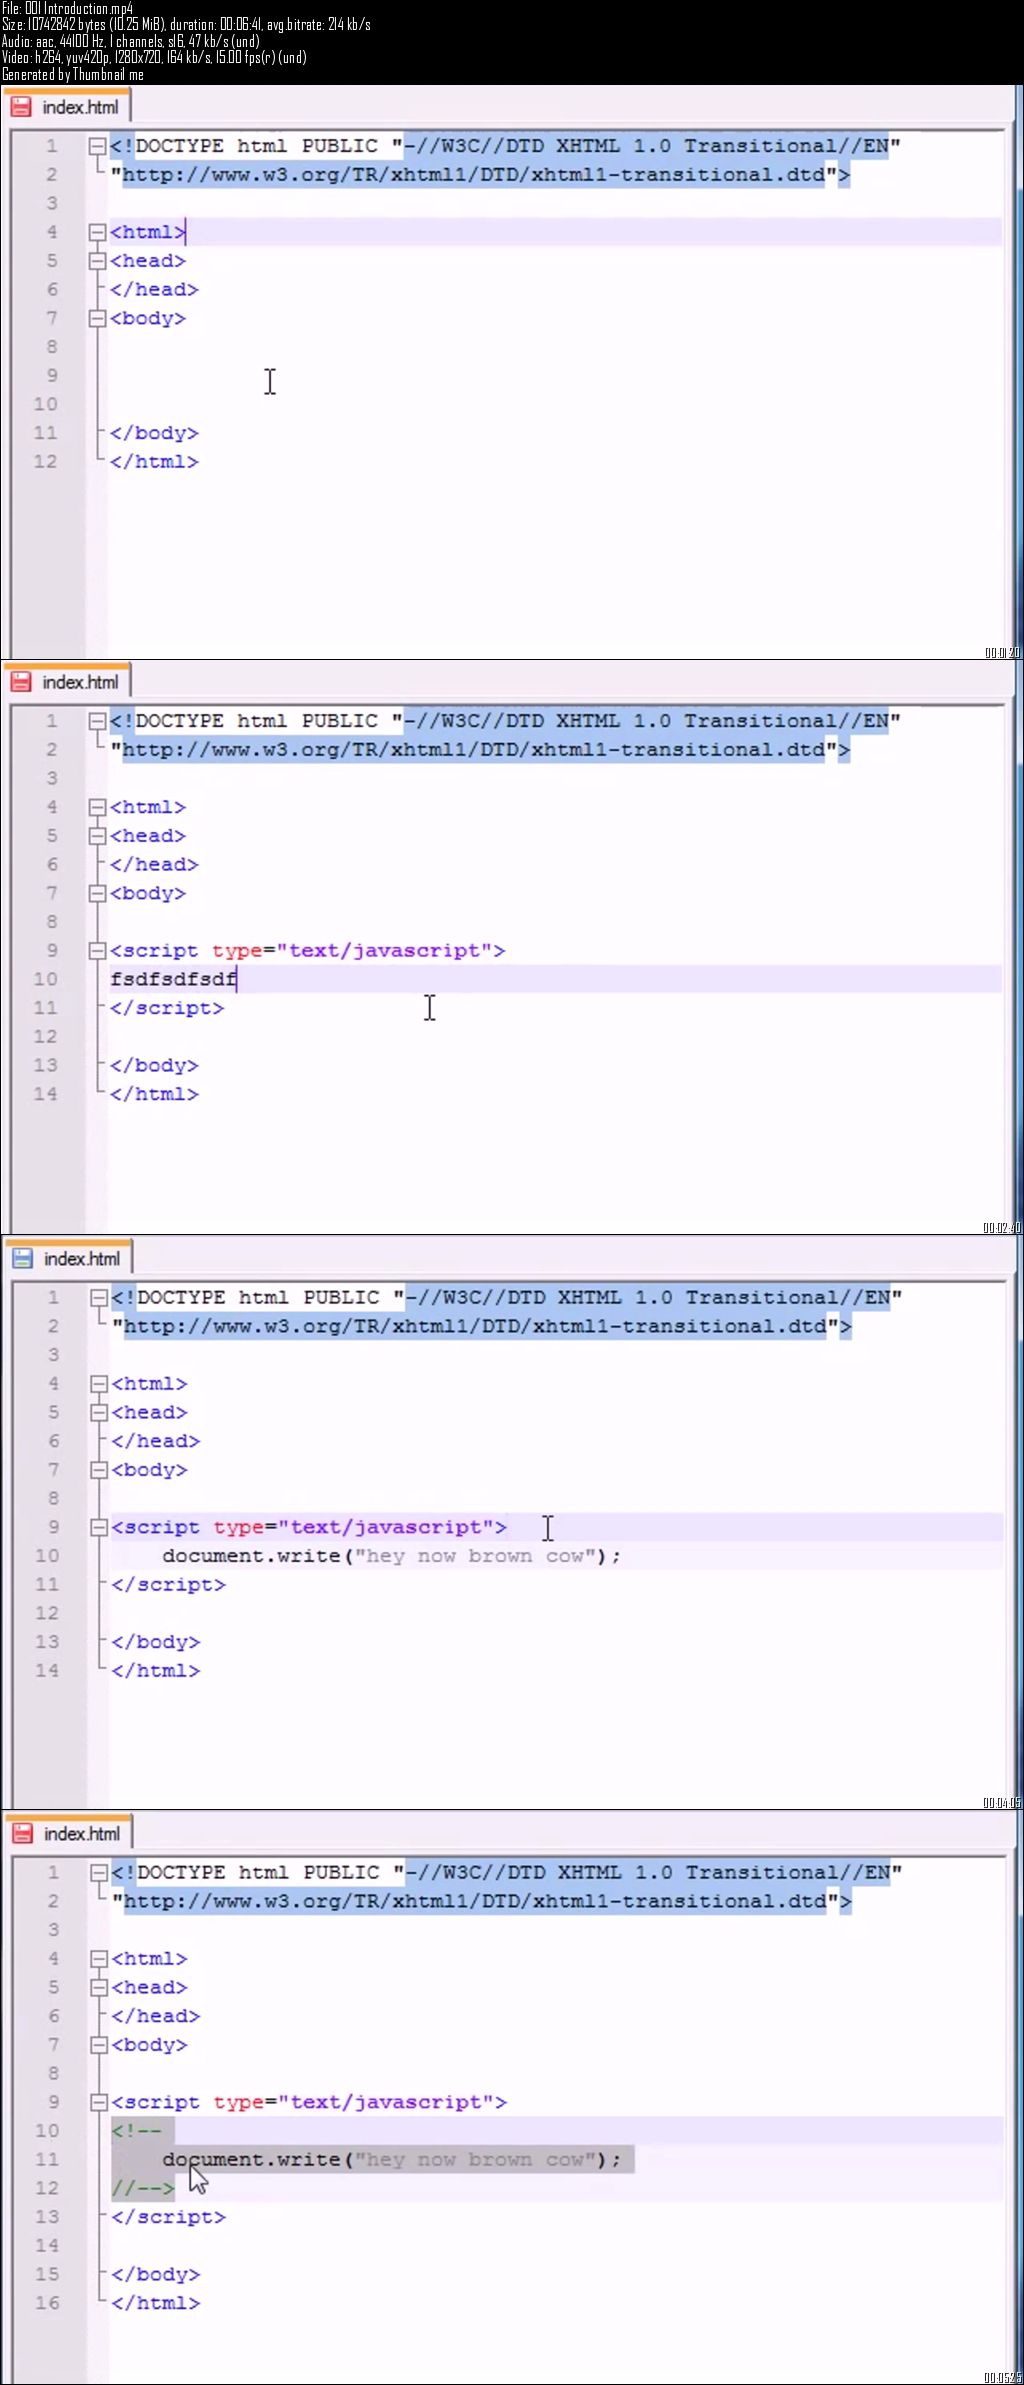Click the closing //--> comment marker
The image size is (1024, 2385).
pos(143,2188)
